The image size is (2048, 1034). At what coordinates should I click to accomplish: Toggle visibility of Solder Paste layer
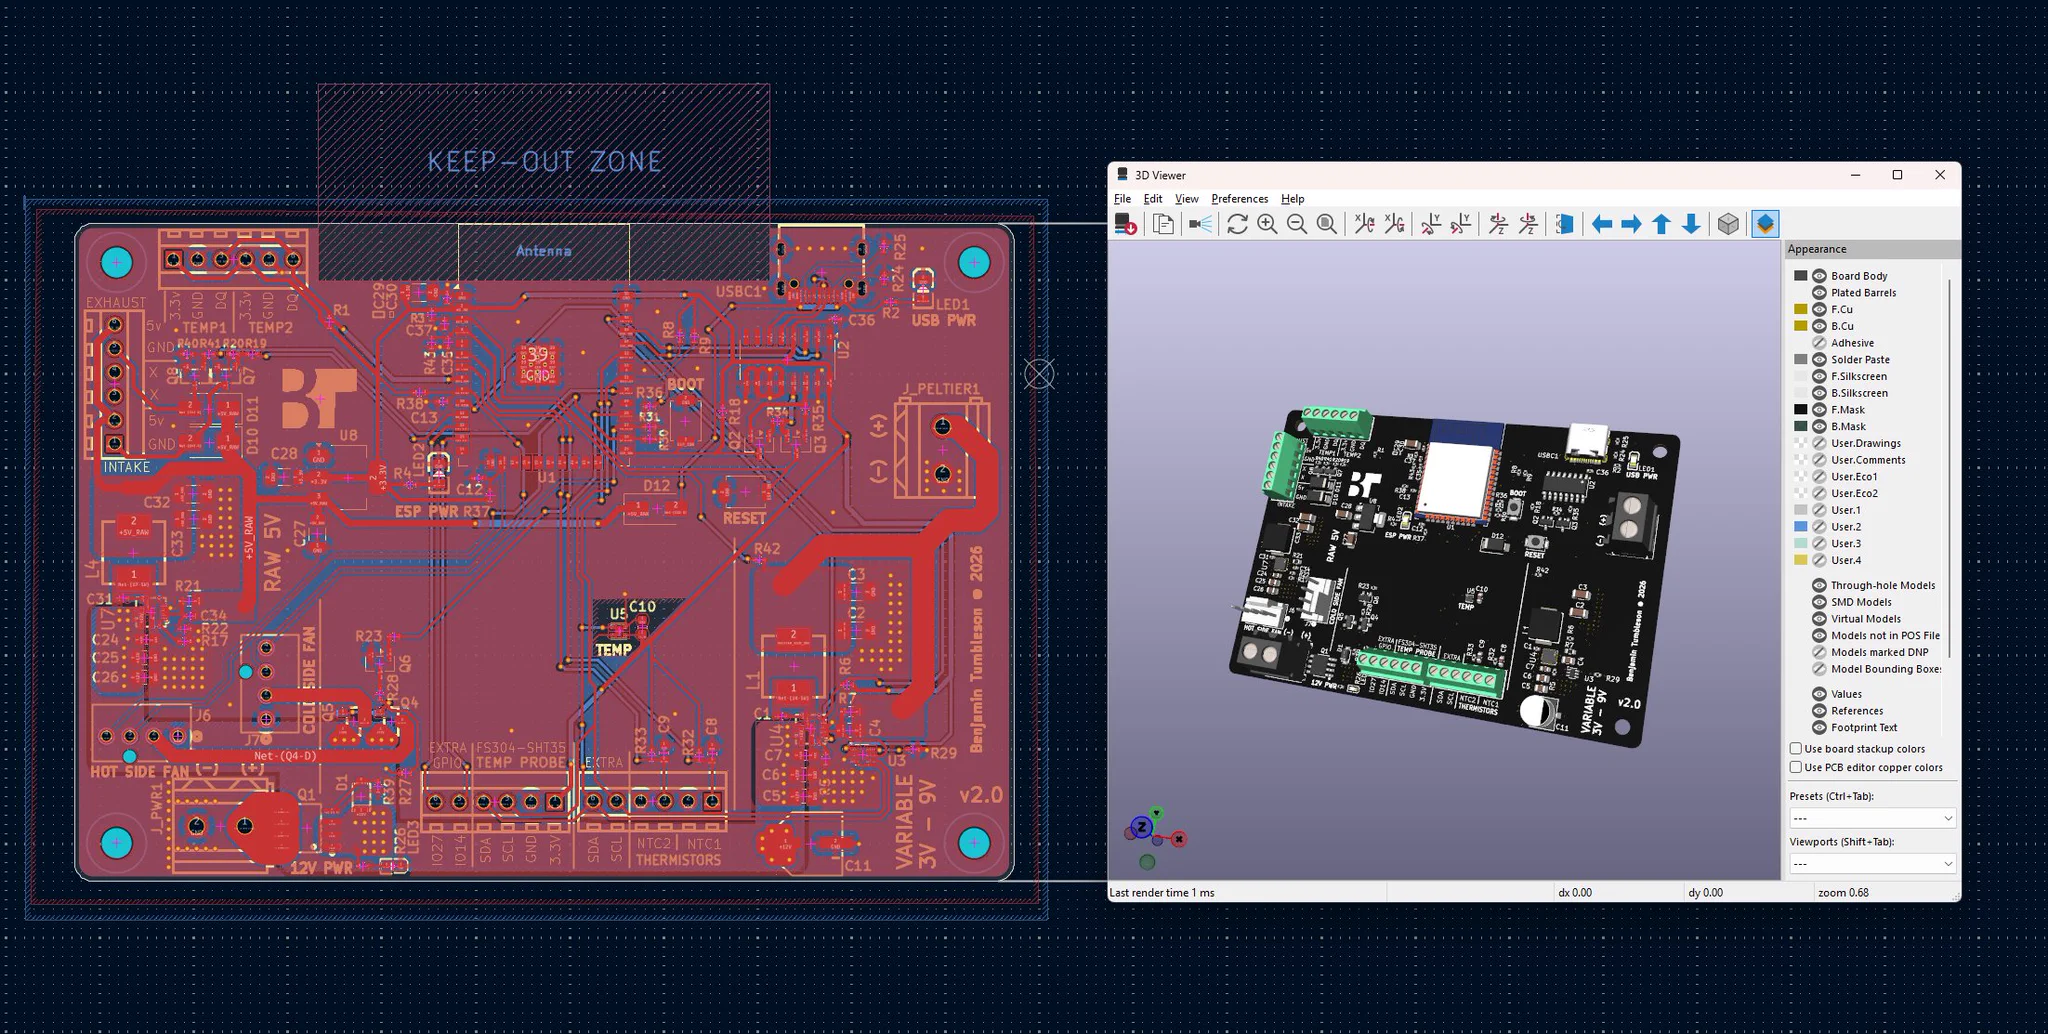pos(1819,359)
